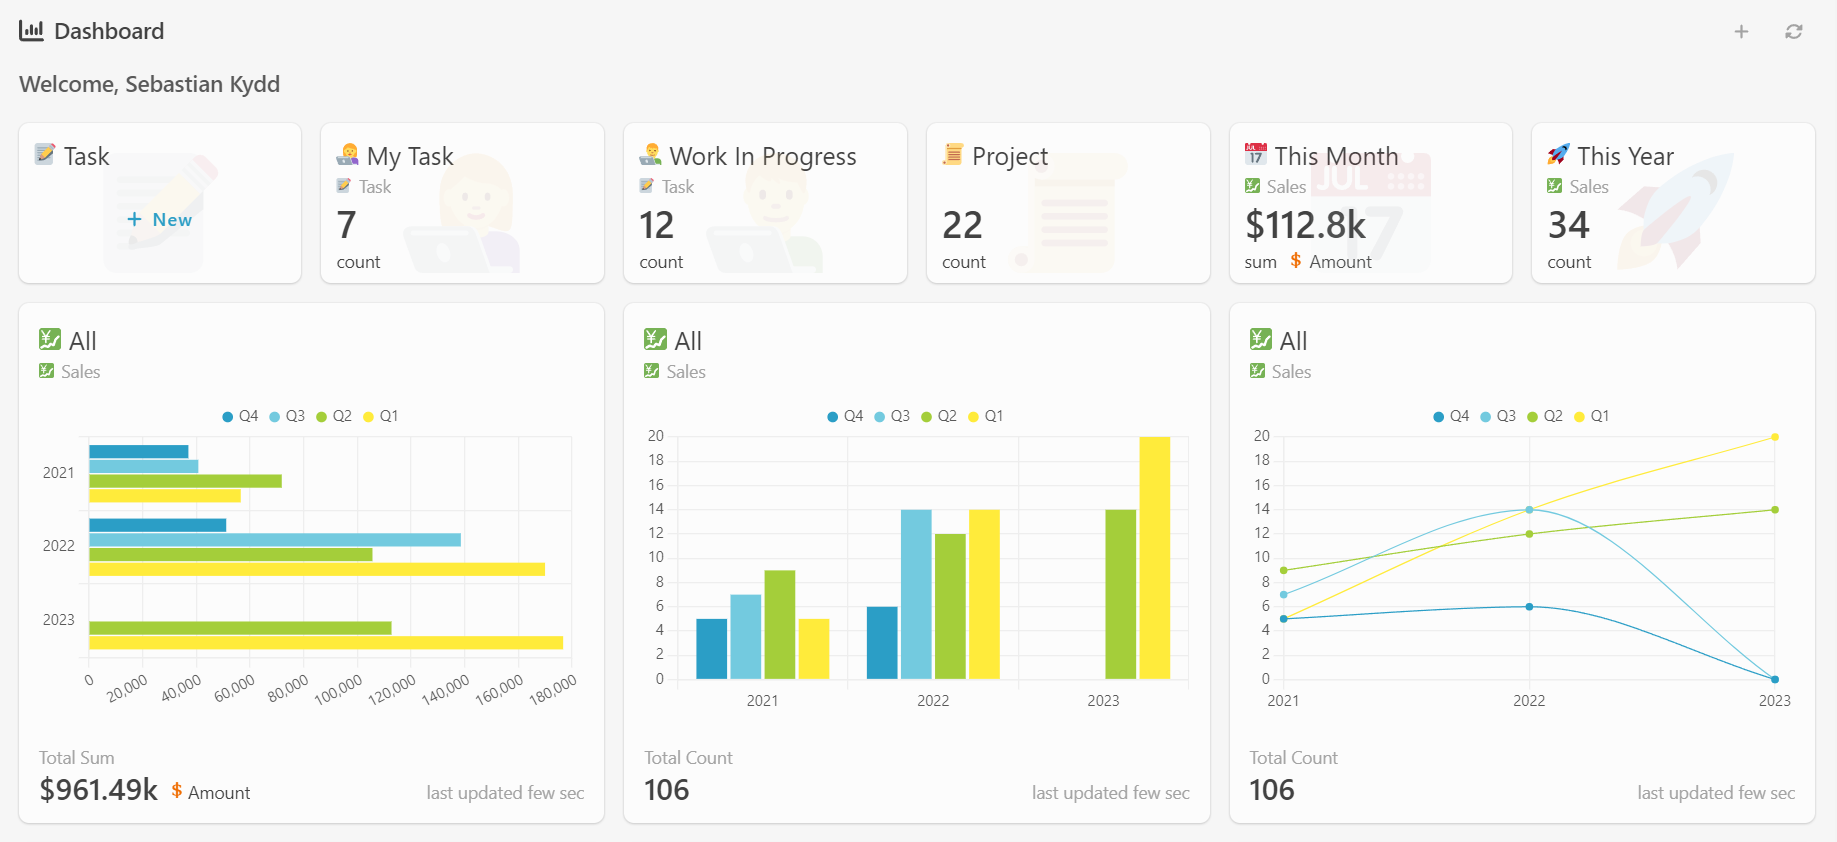Toggle Q1 legend in horizontal bar chart
The width and height of the screenshot is (1837, 842).
pyautogui.click(x=381, y=416)
